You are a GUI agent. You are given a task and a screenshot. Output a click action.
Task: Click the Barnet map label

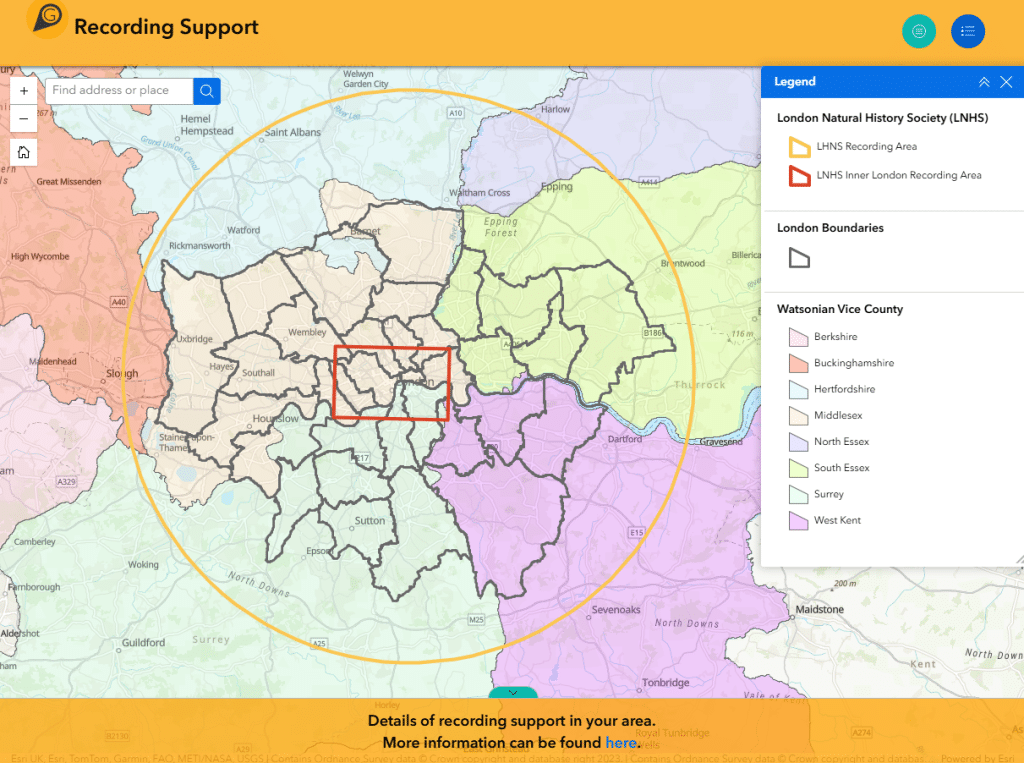366,231
